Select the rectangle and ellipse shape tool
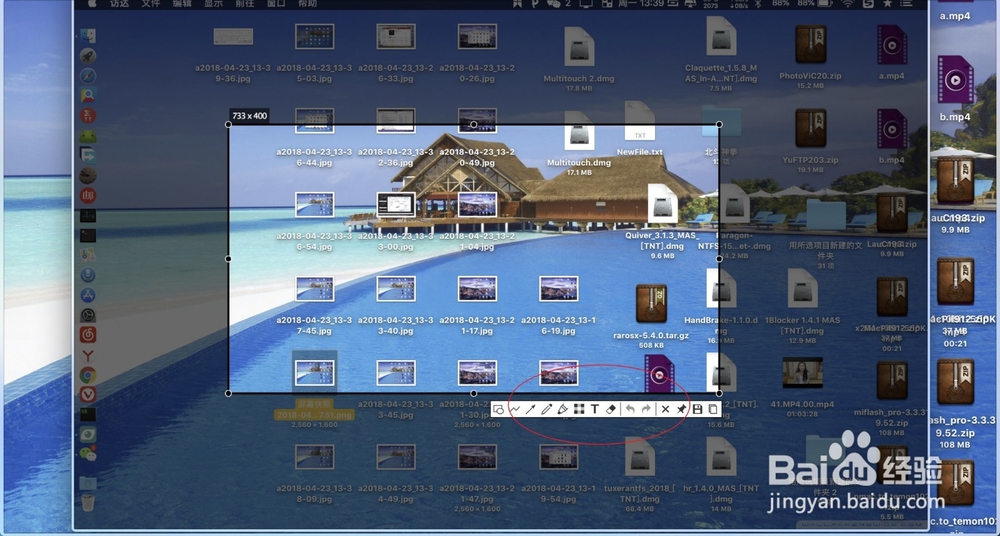The width and height of the screenshot is (1000, 536). point(499,410)
